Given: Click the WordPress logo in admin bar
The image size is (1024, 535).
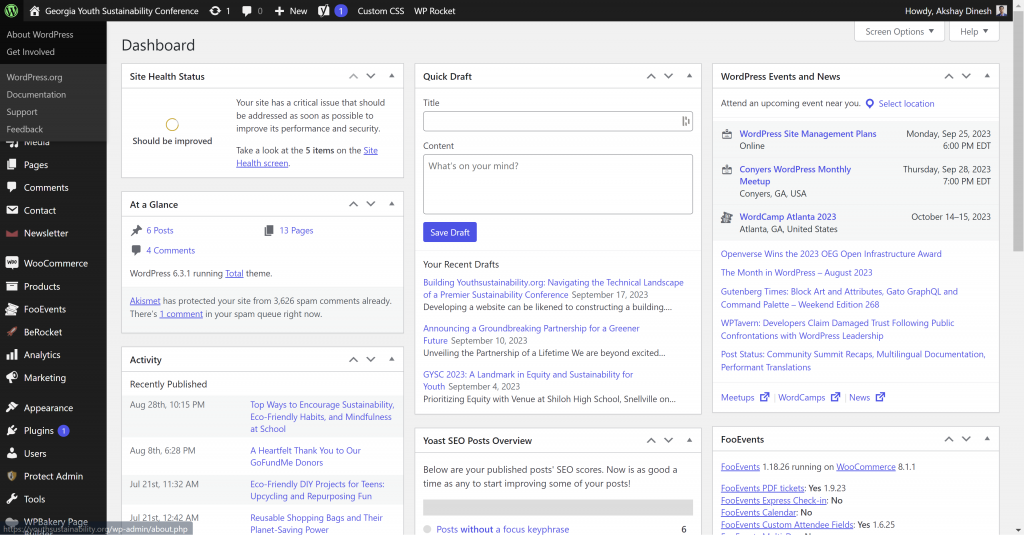Looking at the screenshot, I should point(12,11).
